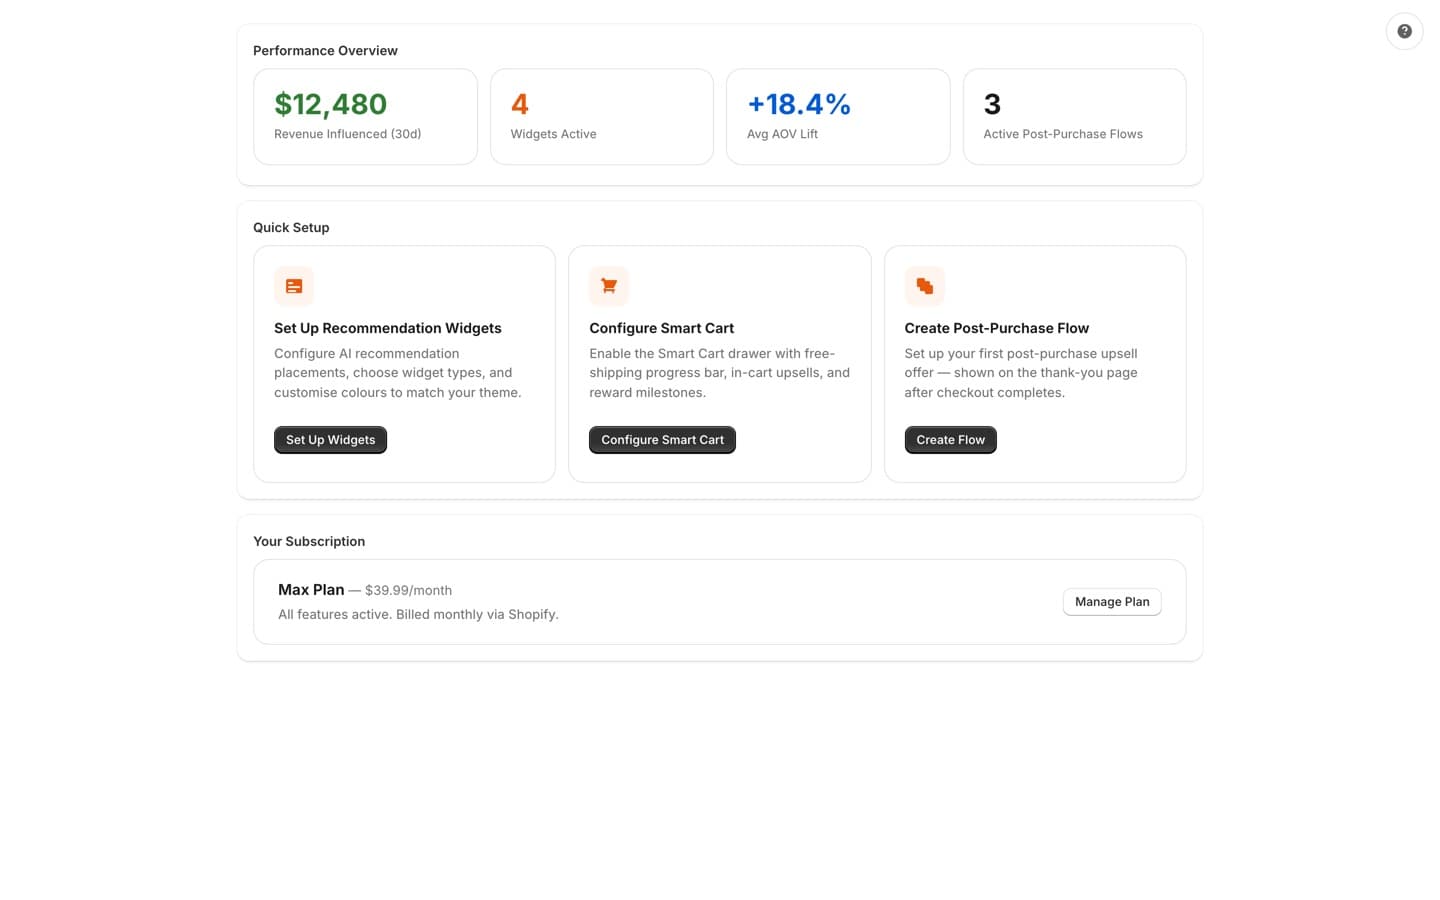This screenshot has width=1440, height=900.
Task: Click the Widgets Active label
Action: click(553, 134)
